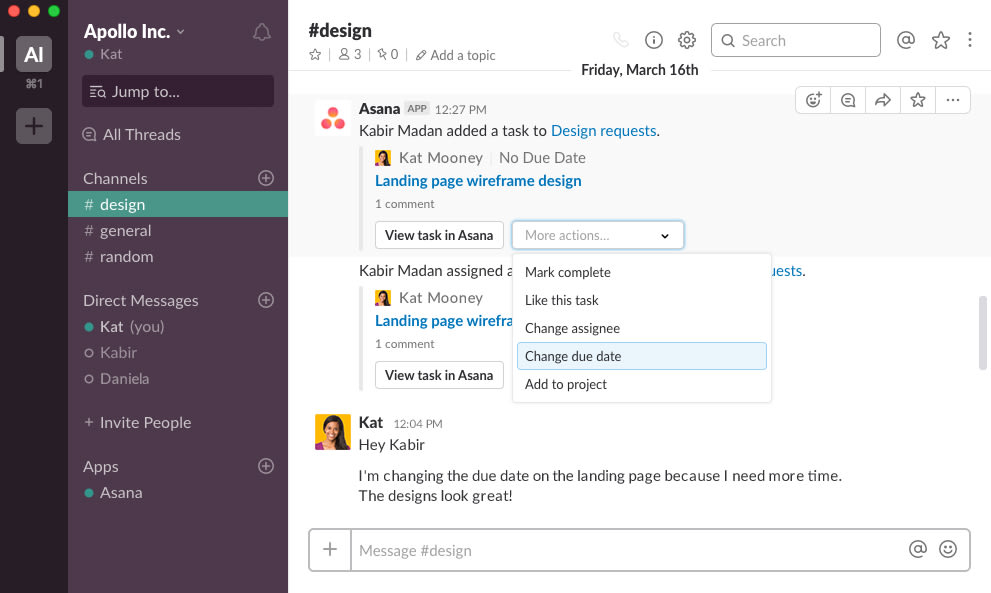
Task: Share the Asana message
Action: point(883,100)
